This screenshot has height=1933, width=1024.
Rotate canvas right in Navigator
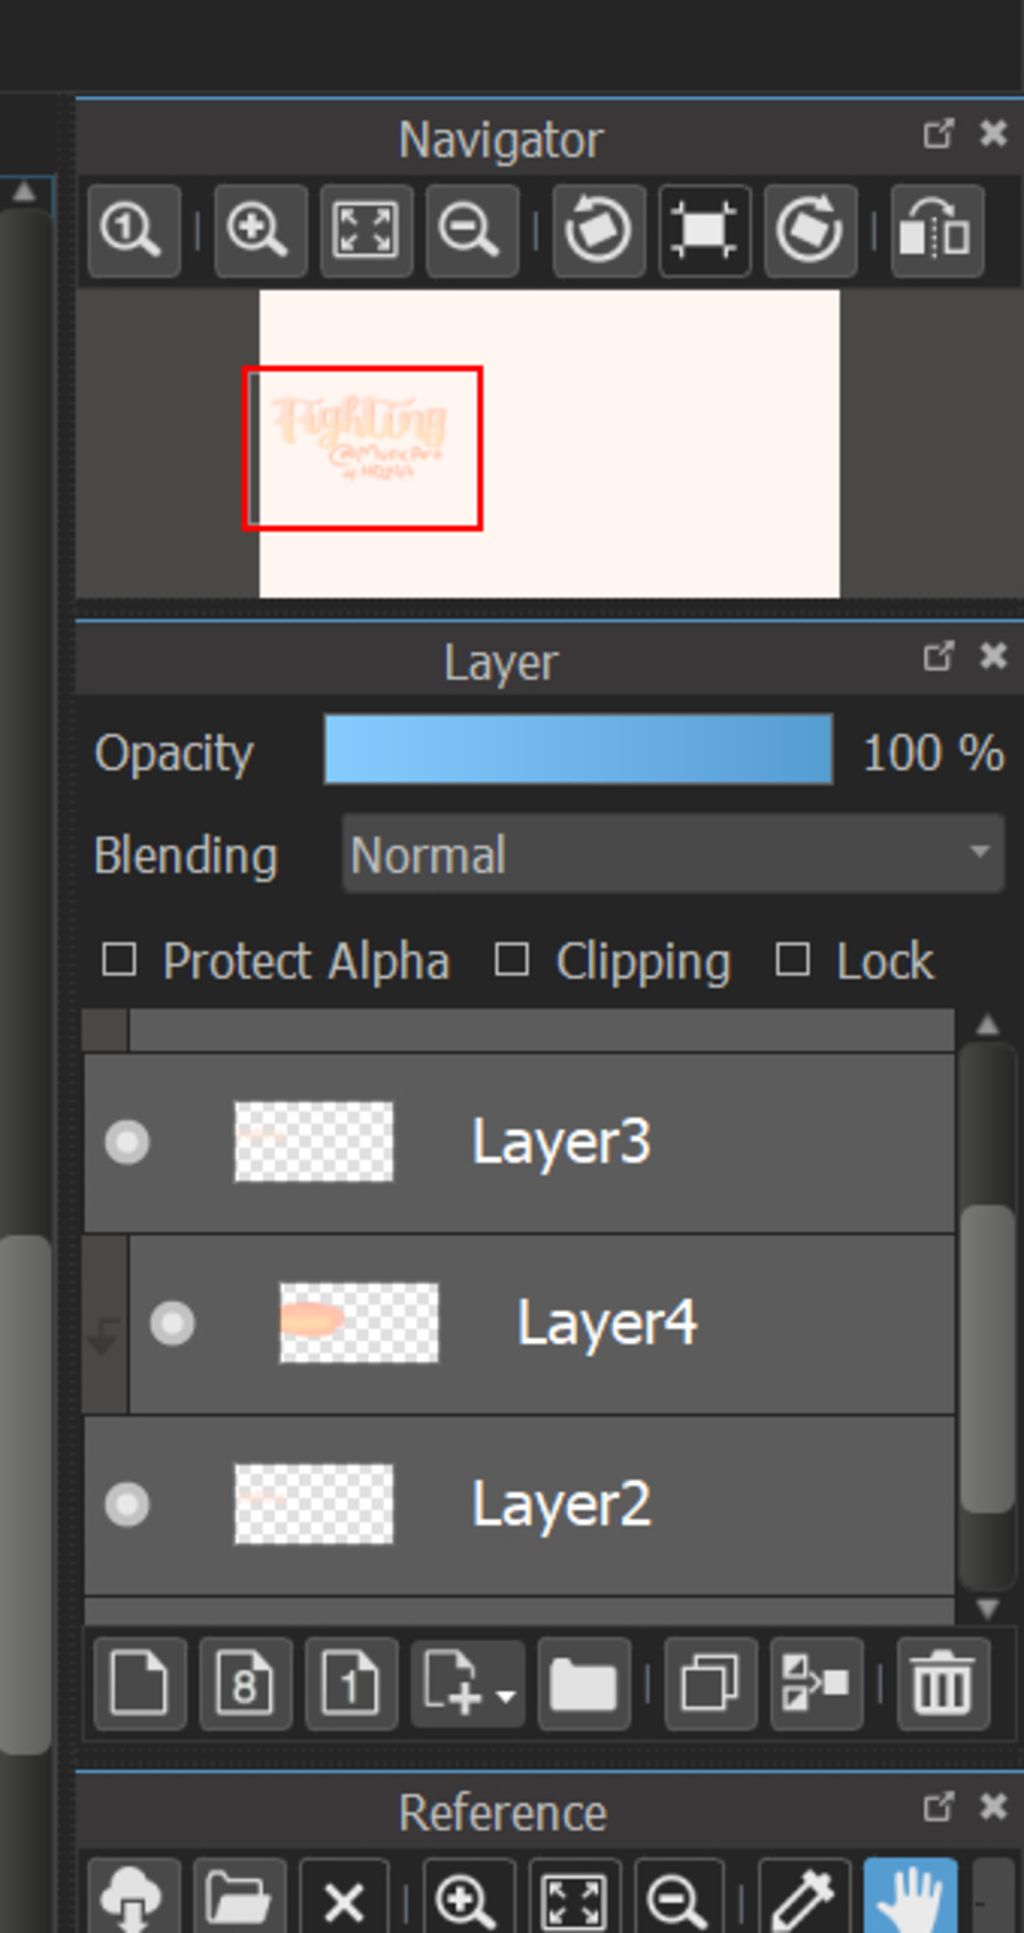tap(810, 231)
